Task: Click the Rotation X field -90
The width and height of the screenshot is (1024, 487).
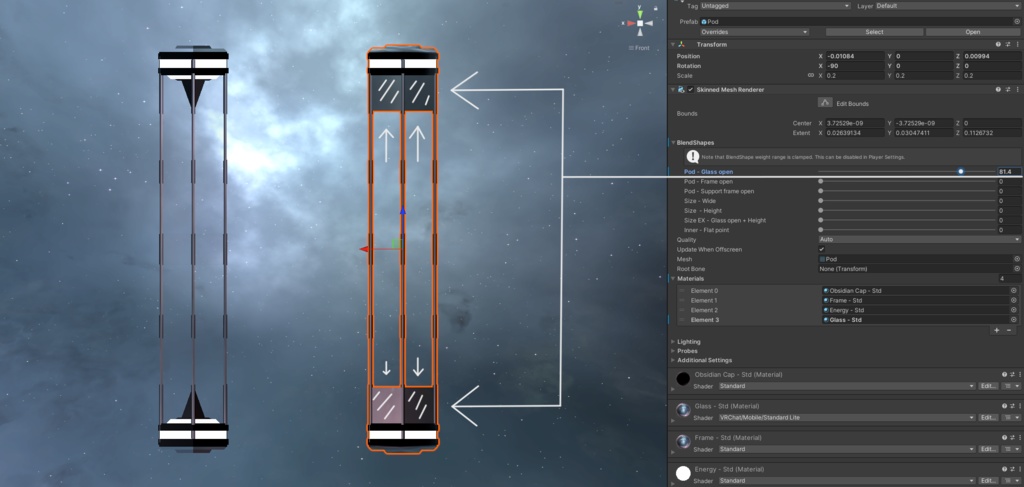Action: pos(855,66)
